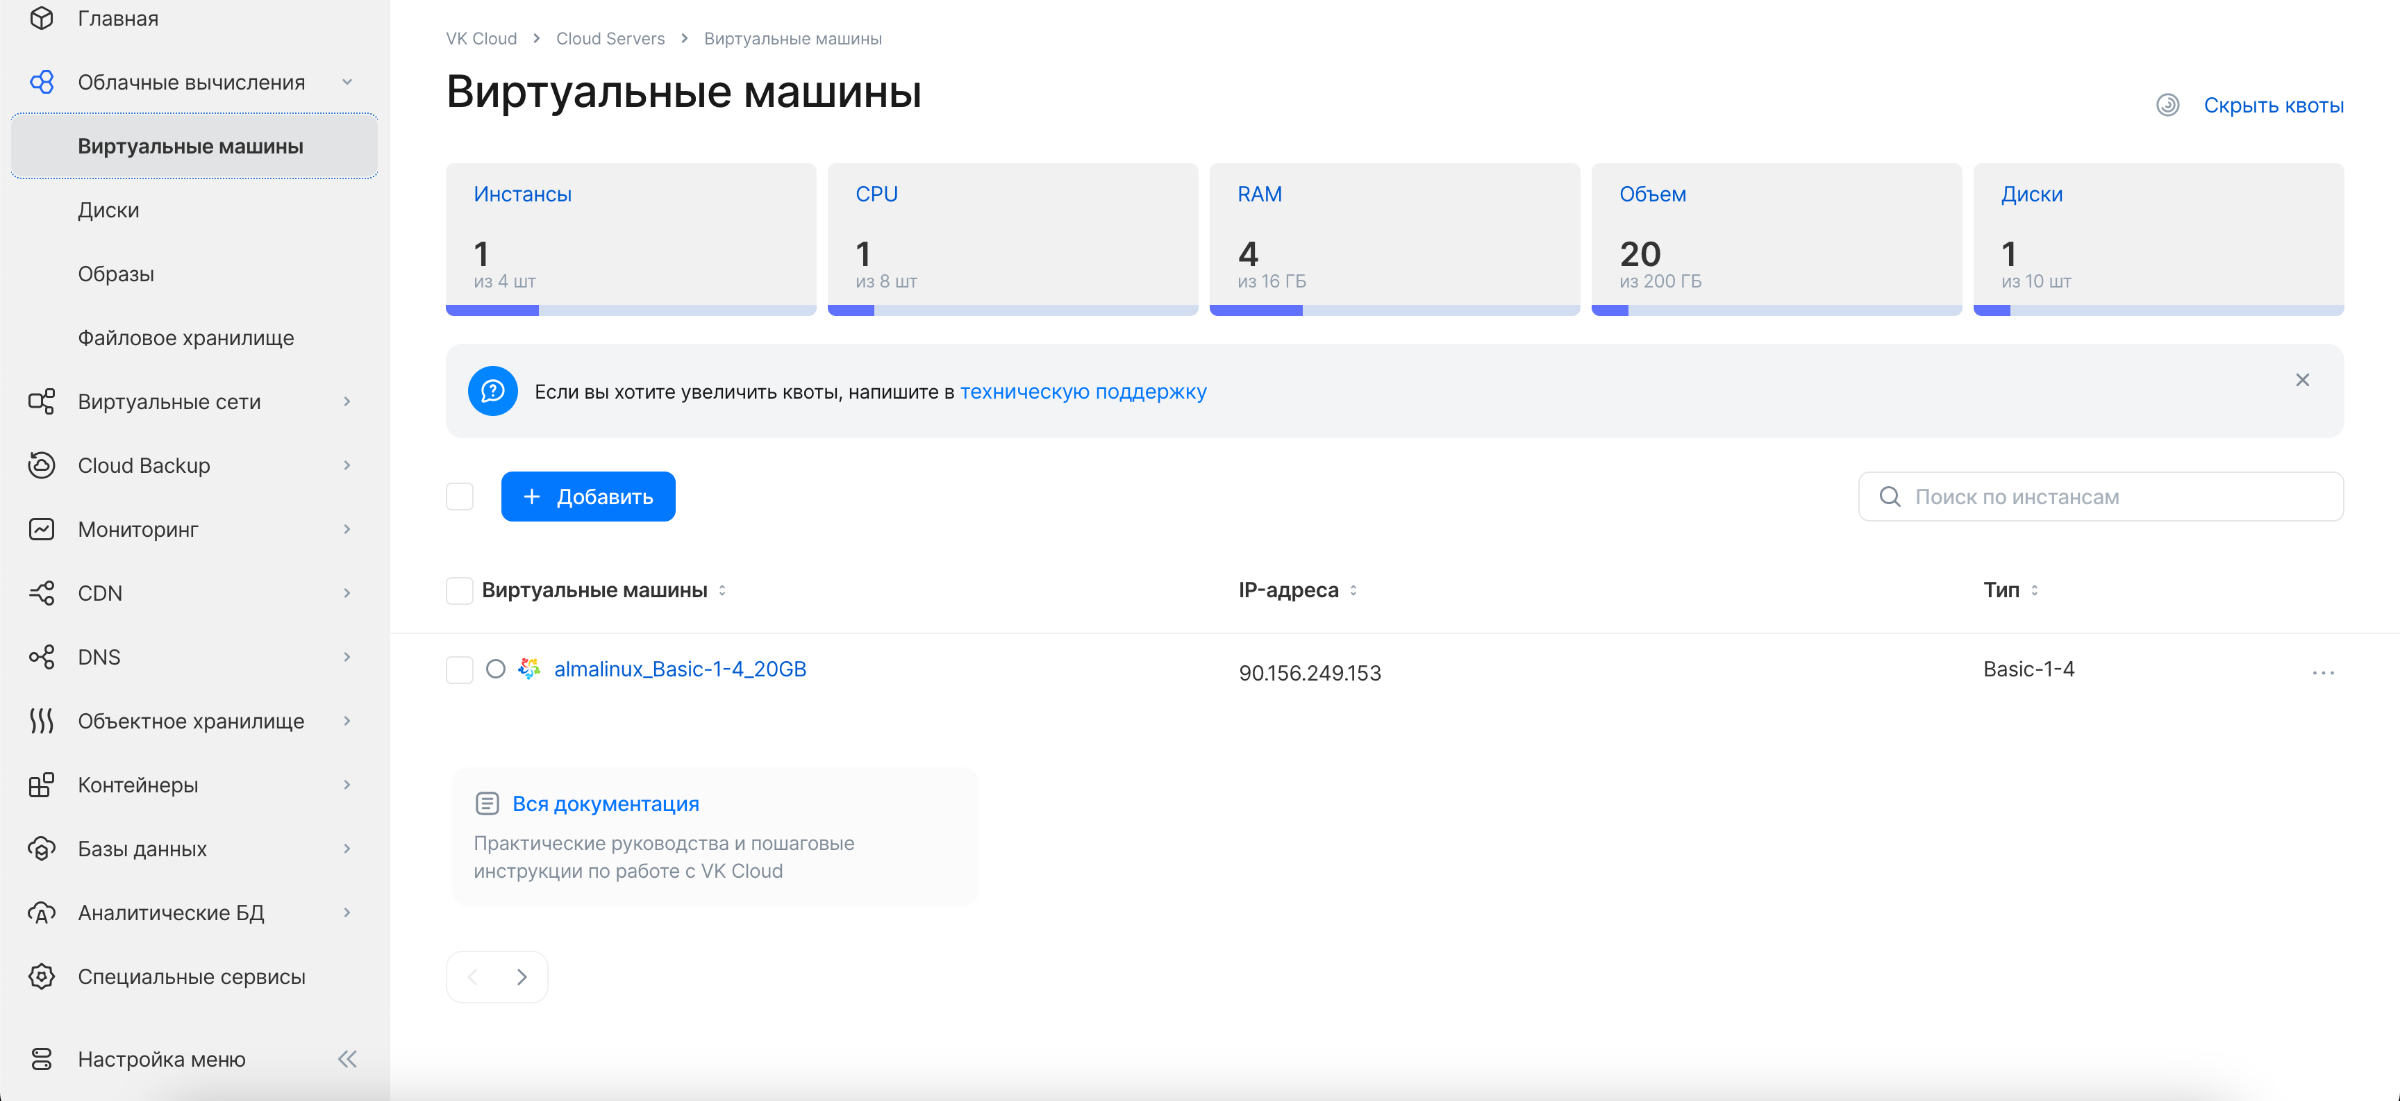
Task: Click the Cloud Backup sidebar icon
Action: [x=41, y=465]
